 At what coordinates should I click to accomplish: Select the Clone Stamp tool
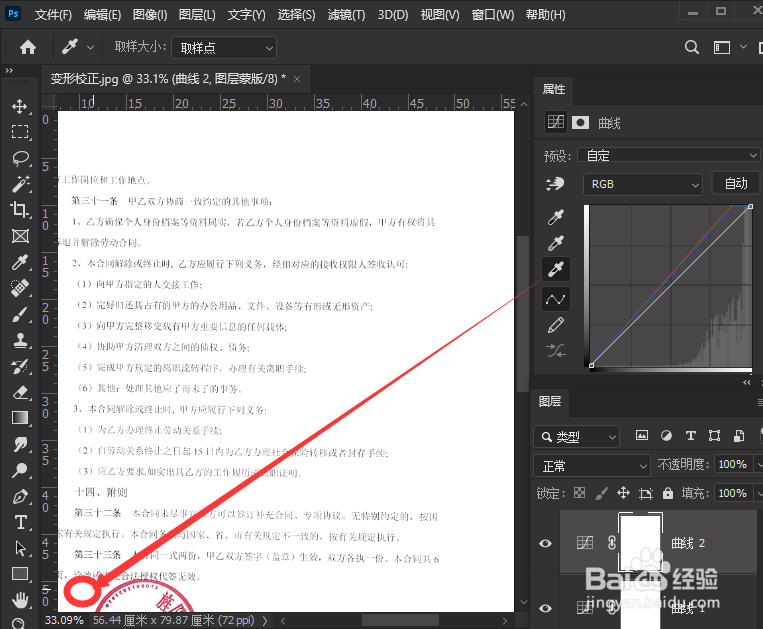(20, 340)
